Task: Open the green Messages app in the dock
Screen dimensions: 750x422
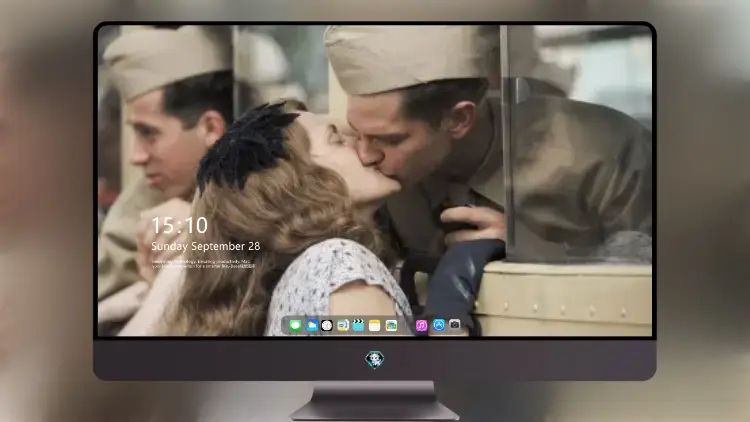Action: (295, 326)
